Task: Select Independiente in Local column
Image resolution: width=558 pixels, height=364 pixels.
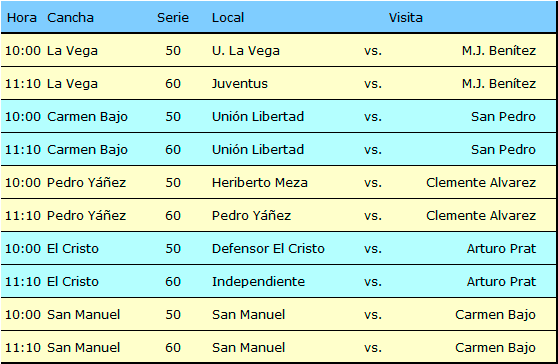Action: (258, 281)
